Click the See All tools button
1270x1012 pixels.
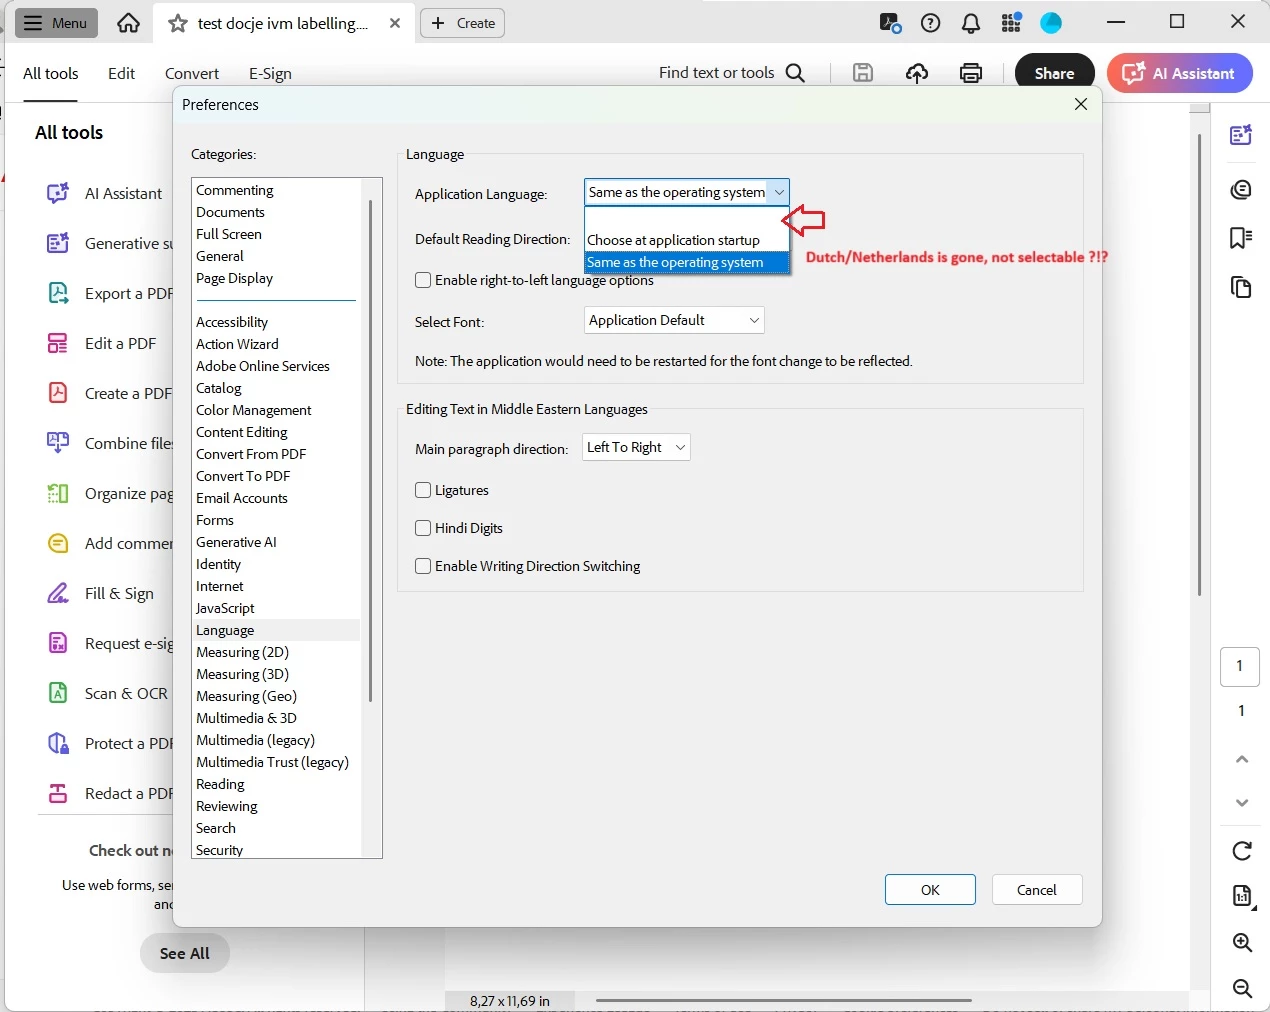[x=185, y=953]
